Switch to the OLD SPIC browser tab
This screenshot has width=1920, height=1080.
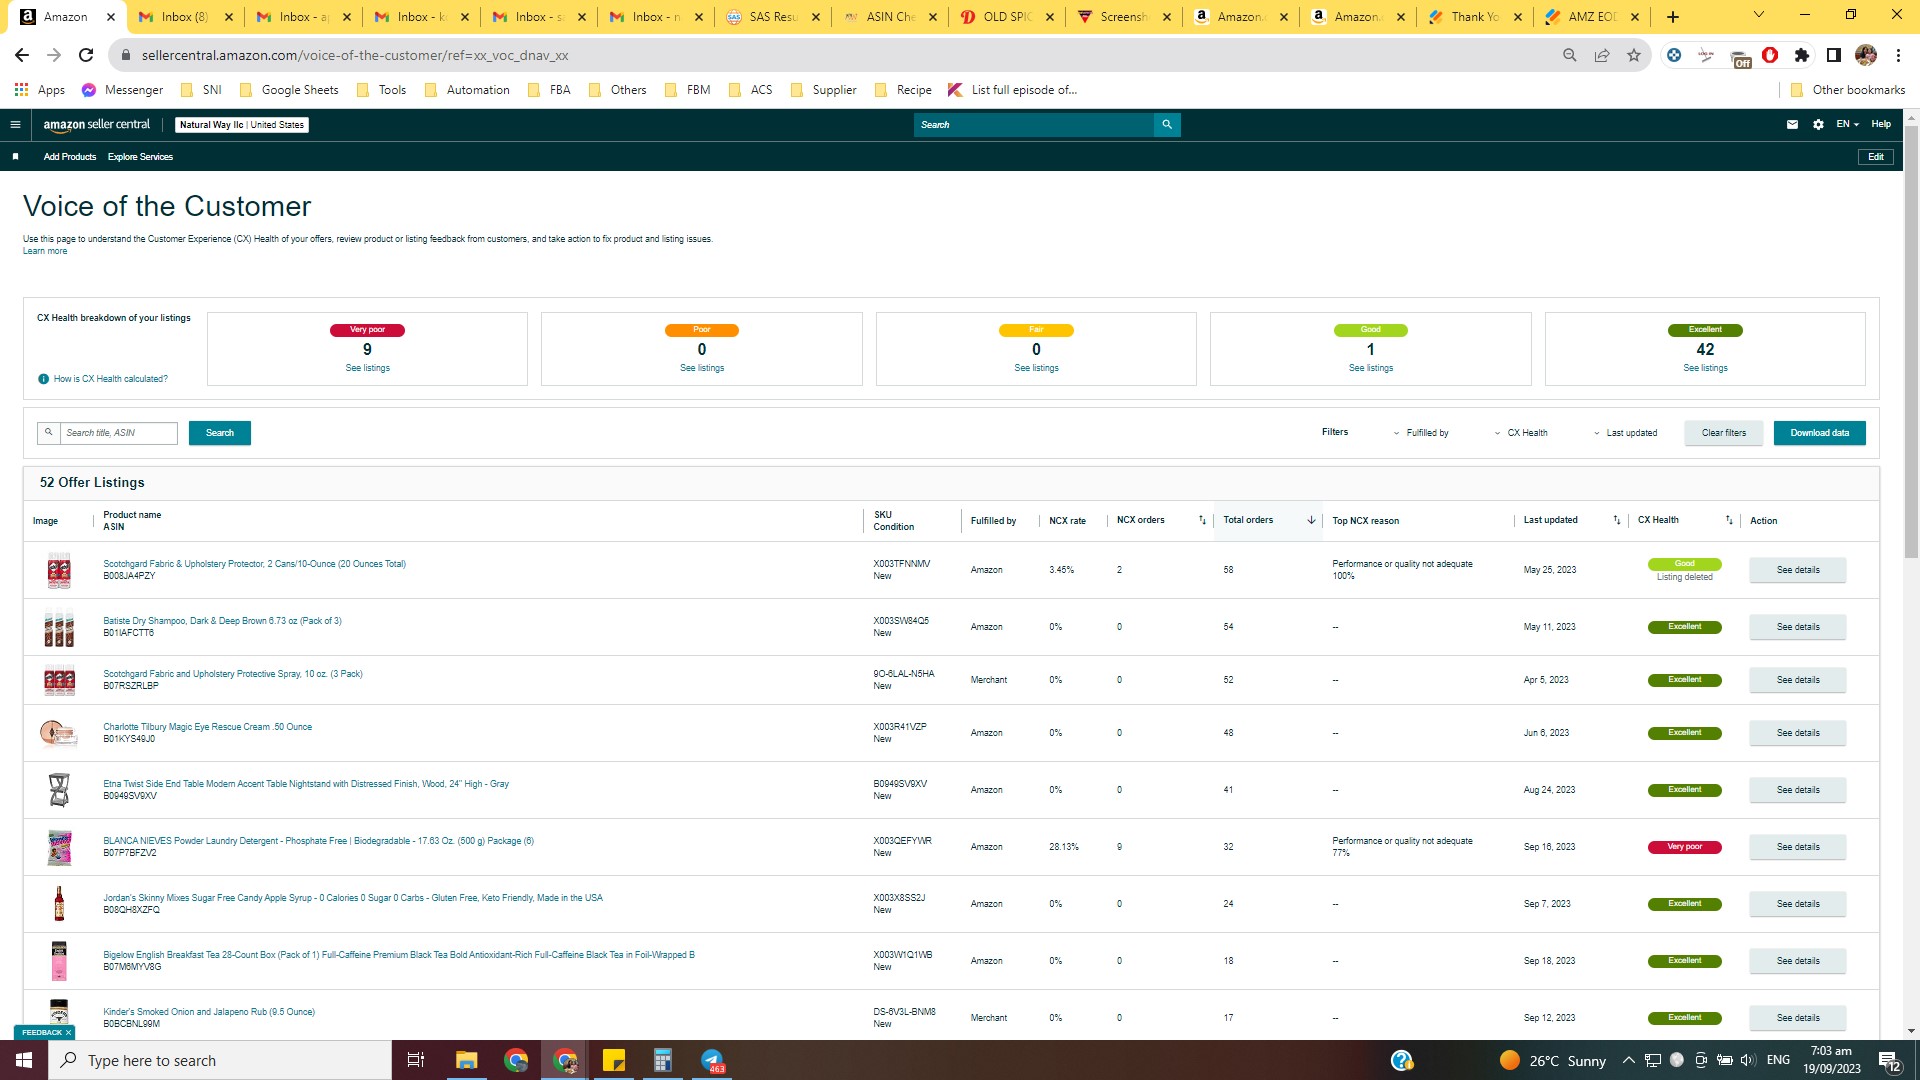point(1007,17)
